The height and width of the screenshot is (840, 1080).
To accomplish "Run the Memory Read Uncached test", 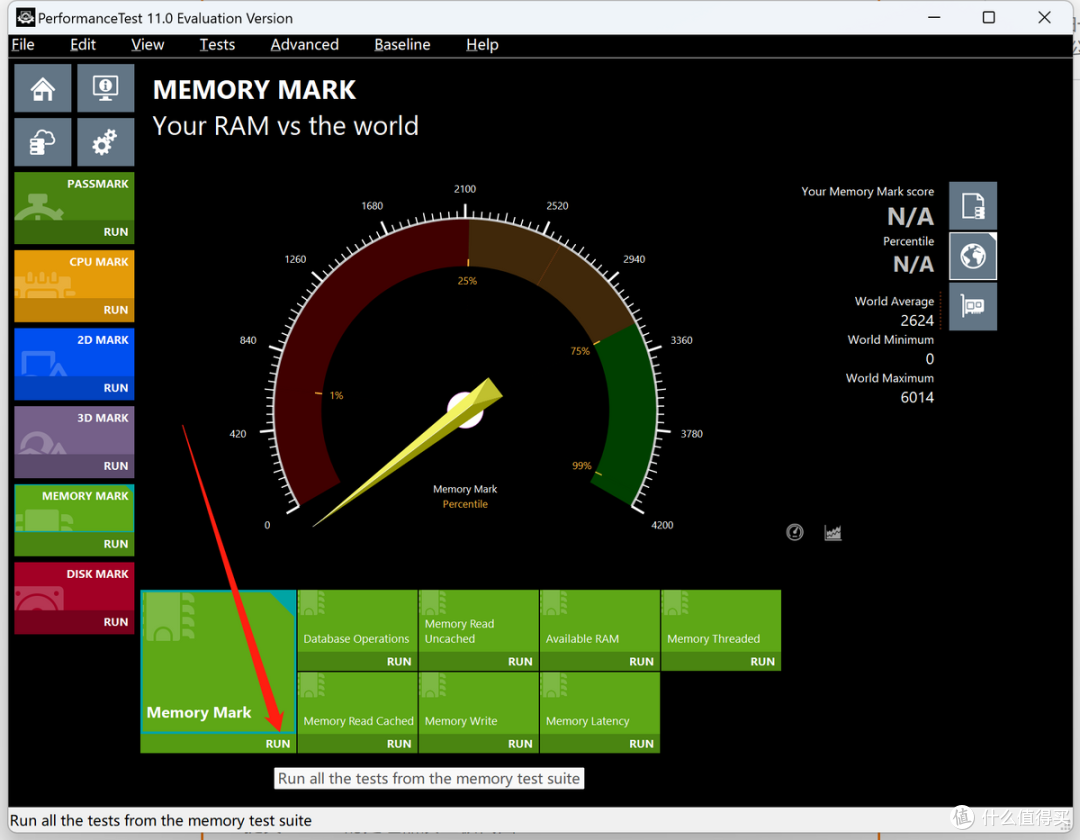I will (520, 662).
